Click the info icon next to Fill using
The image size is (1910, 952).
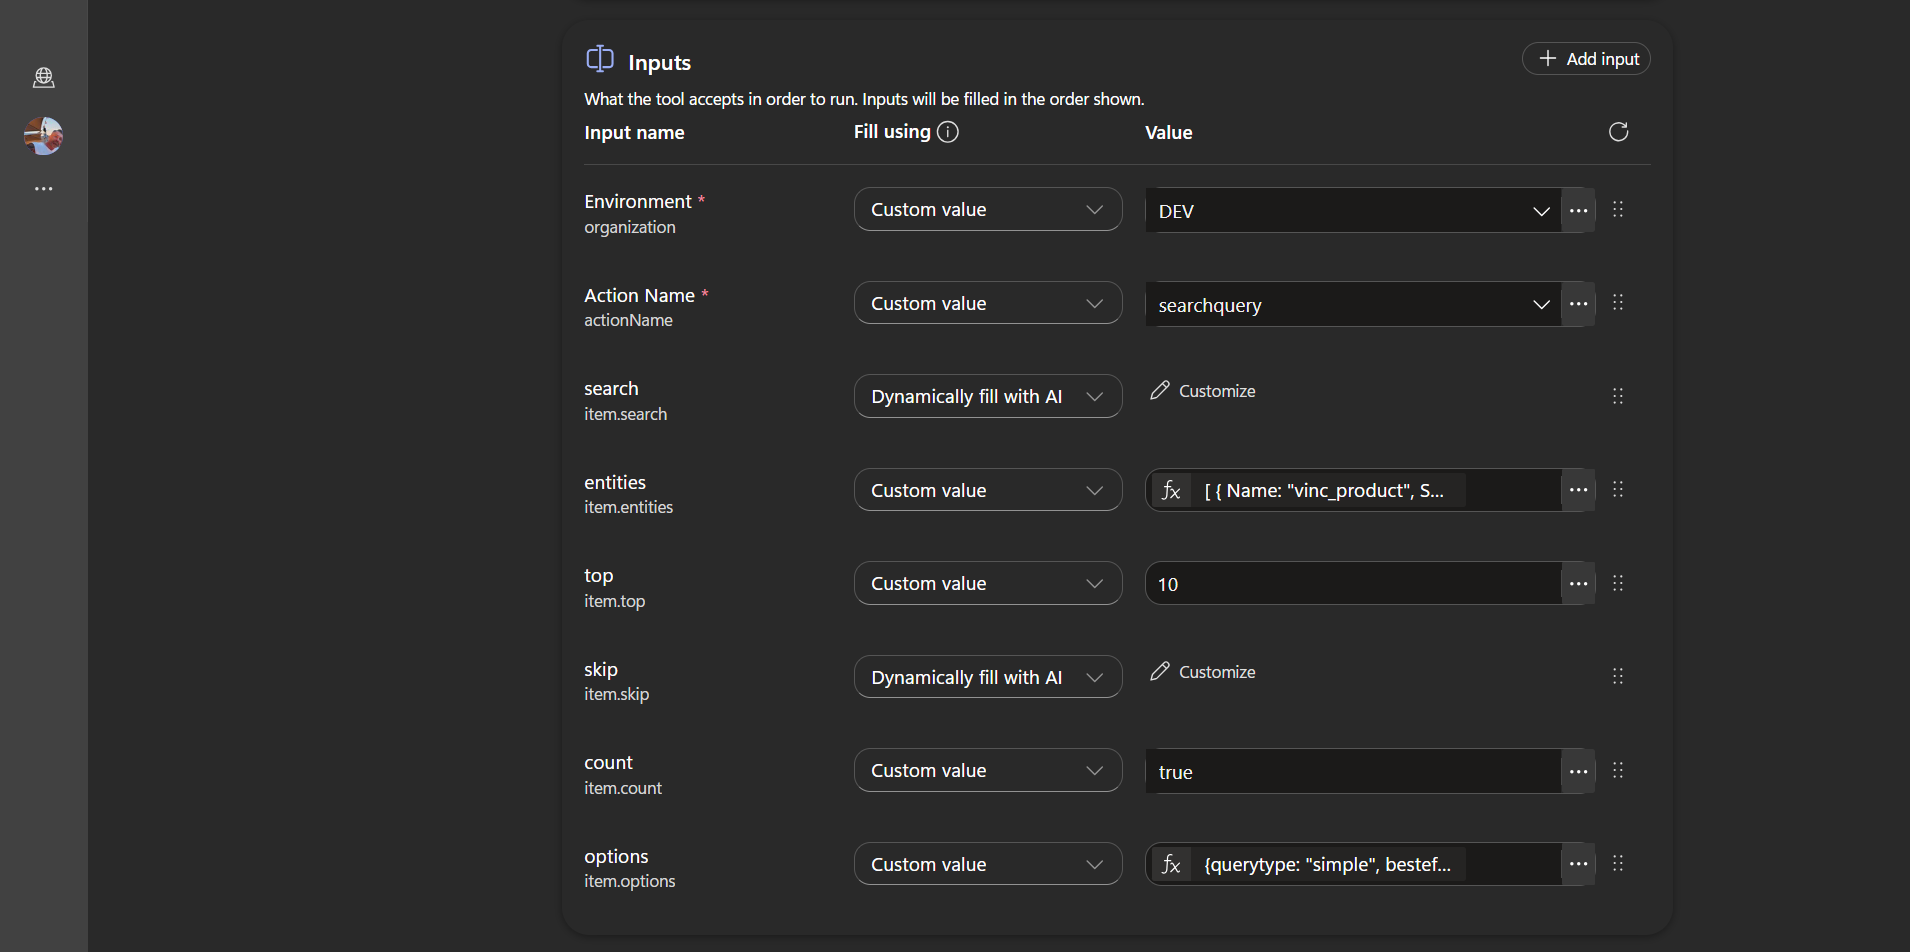coord(948,132)
